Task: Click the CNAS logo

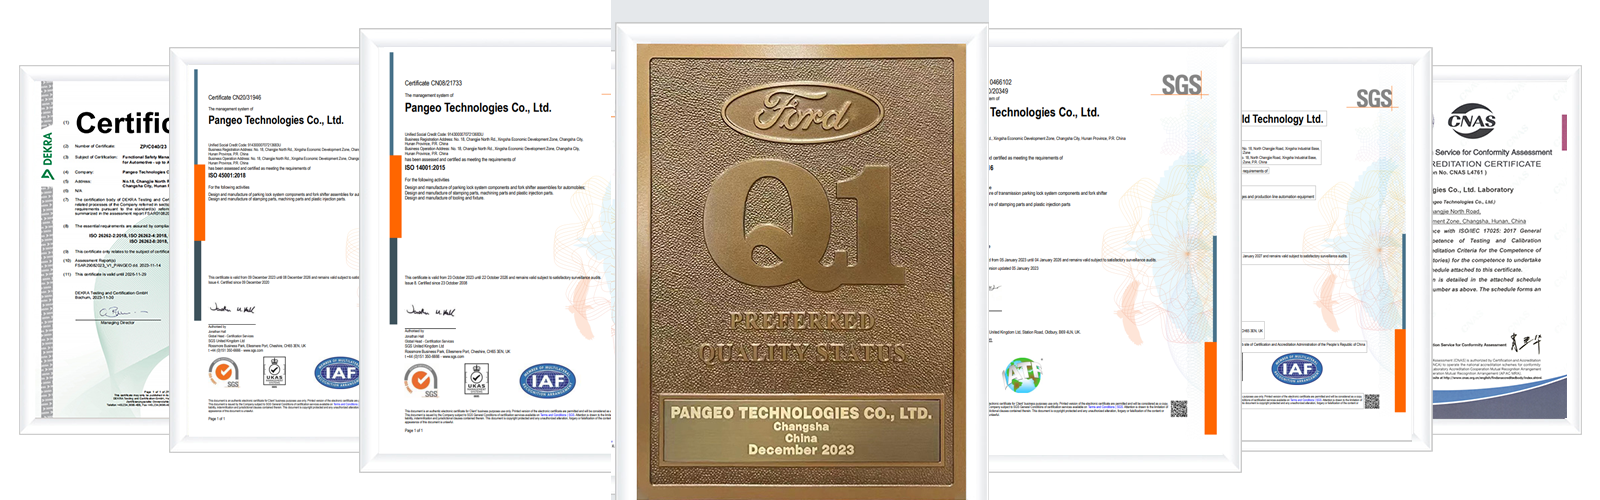Action: click(x=1472, y=121)
